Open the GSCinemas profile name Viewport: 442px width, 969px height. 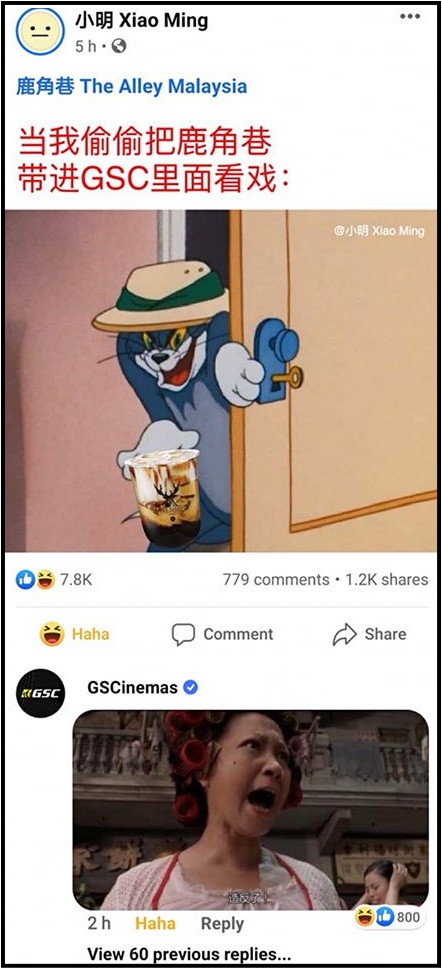click(132, 687)
